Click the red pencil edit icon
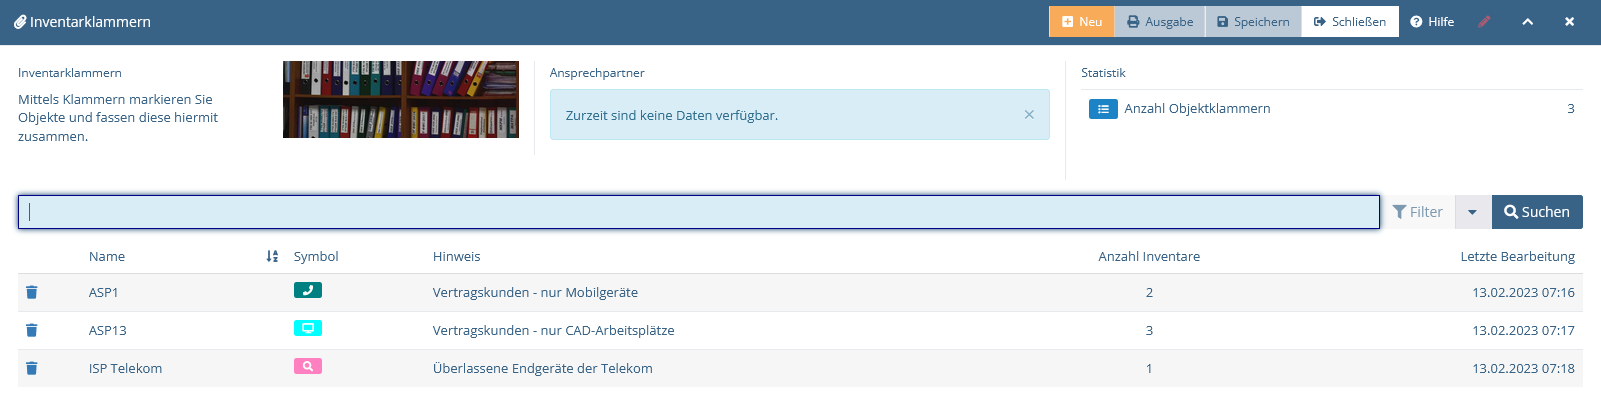This screenshot has height=419, width=1601. click(1484, 21)
